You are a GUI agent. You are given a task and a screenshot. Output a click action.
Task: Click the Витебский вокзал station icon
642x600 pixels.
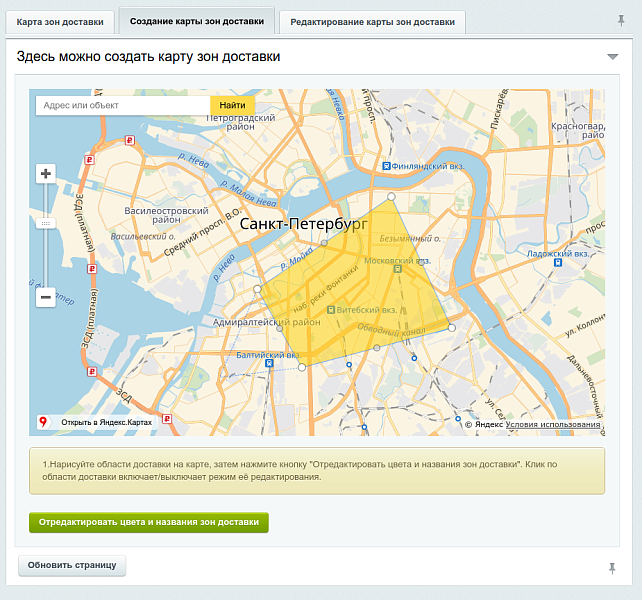click(331, 311)
